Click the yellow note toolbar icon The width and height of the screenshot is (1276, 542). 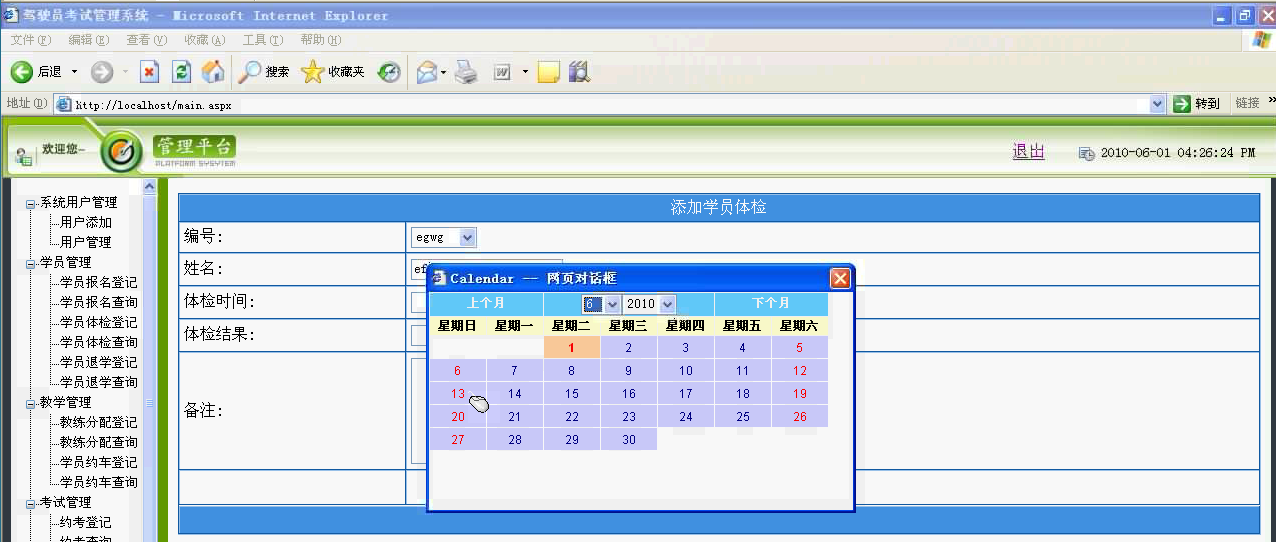(x=548, y=72)
